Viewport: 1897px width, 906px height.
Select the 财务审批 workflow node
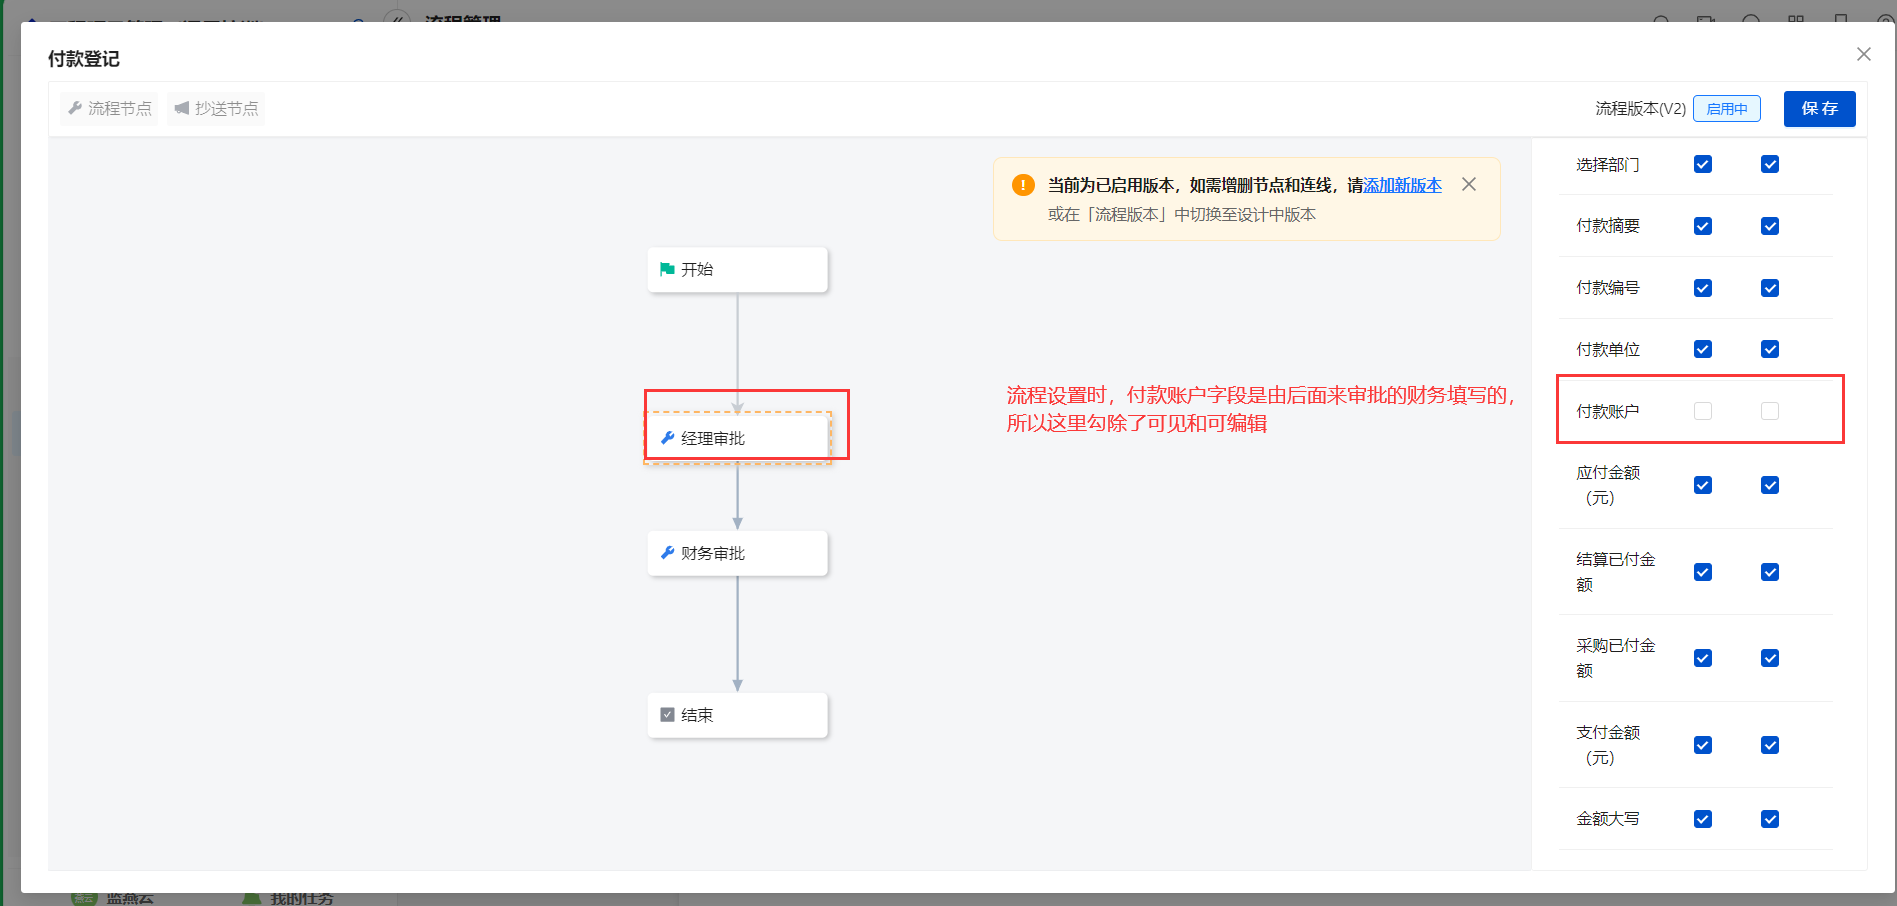[738, 553]
